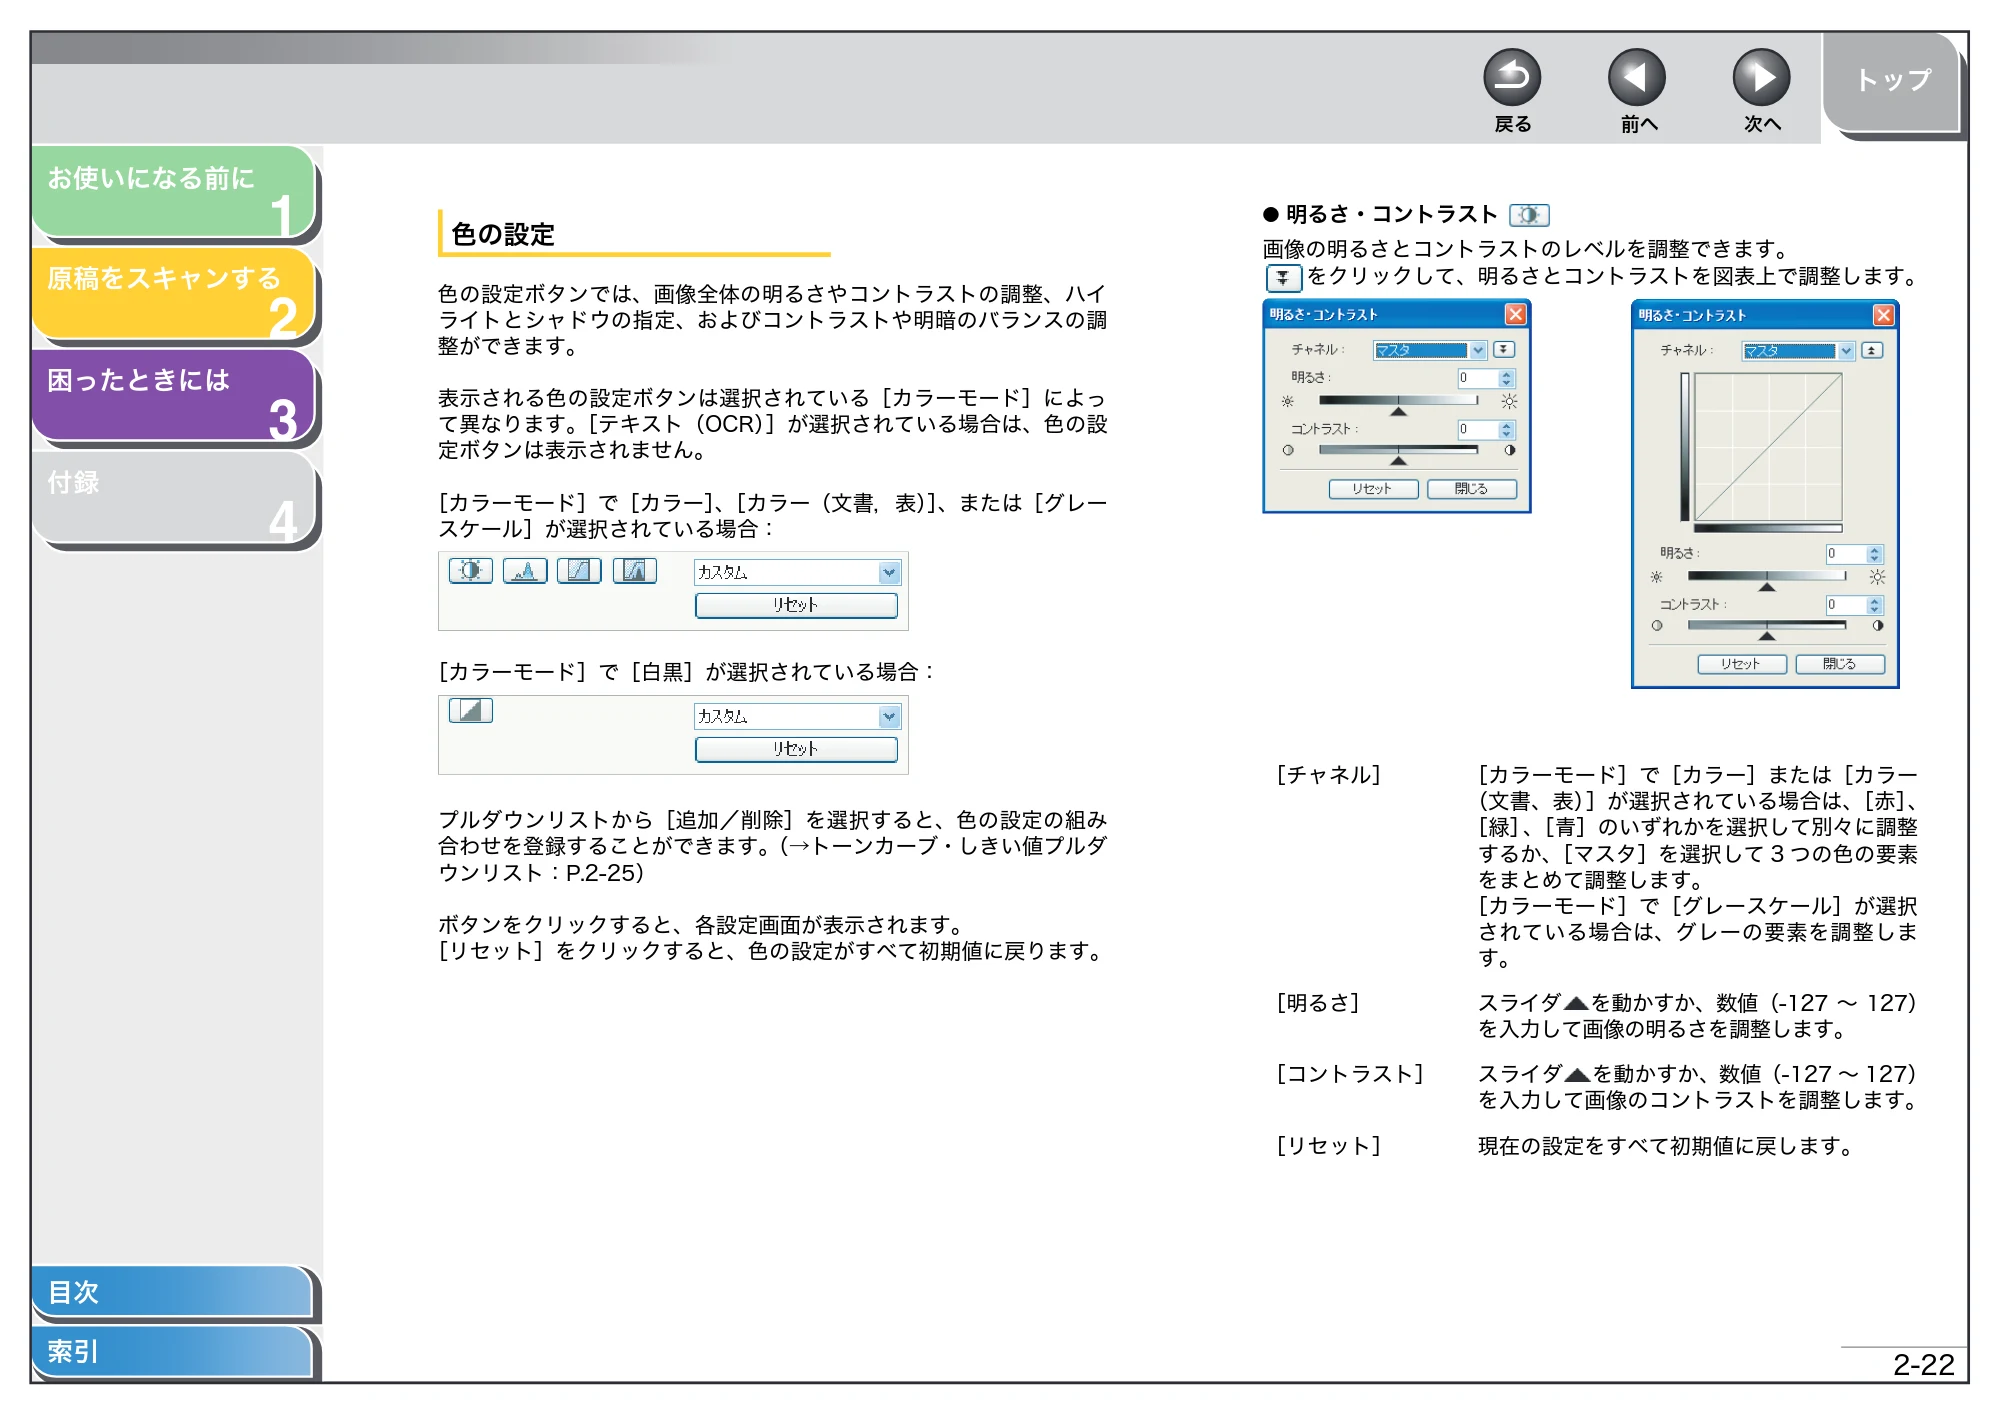Jump to トップ page tab

click(1892, 82)
